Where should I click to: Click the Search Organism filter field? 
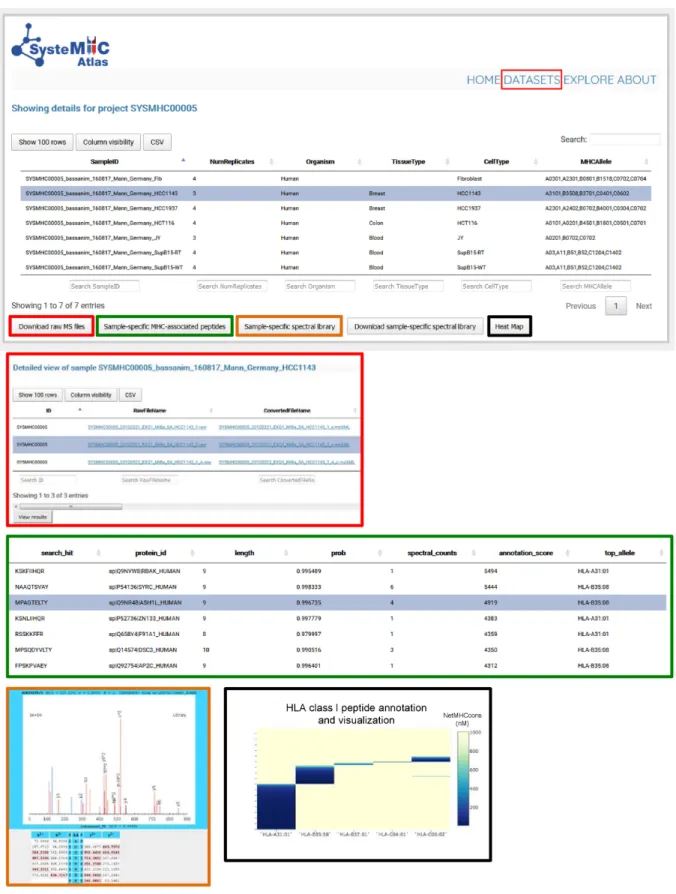(x=320, y=286)
